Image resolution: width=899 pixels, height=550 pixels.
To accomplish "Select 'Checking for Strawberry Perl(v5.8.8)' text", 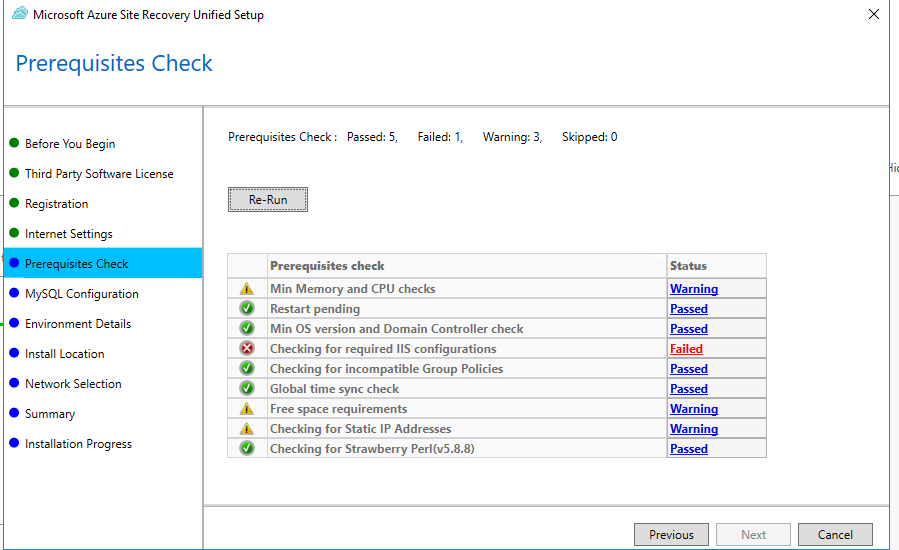I will pyautogui.click(x=372, y=449).
